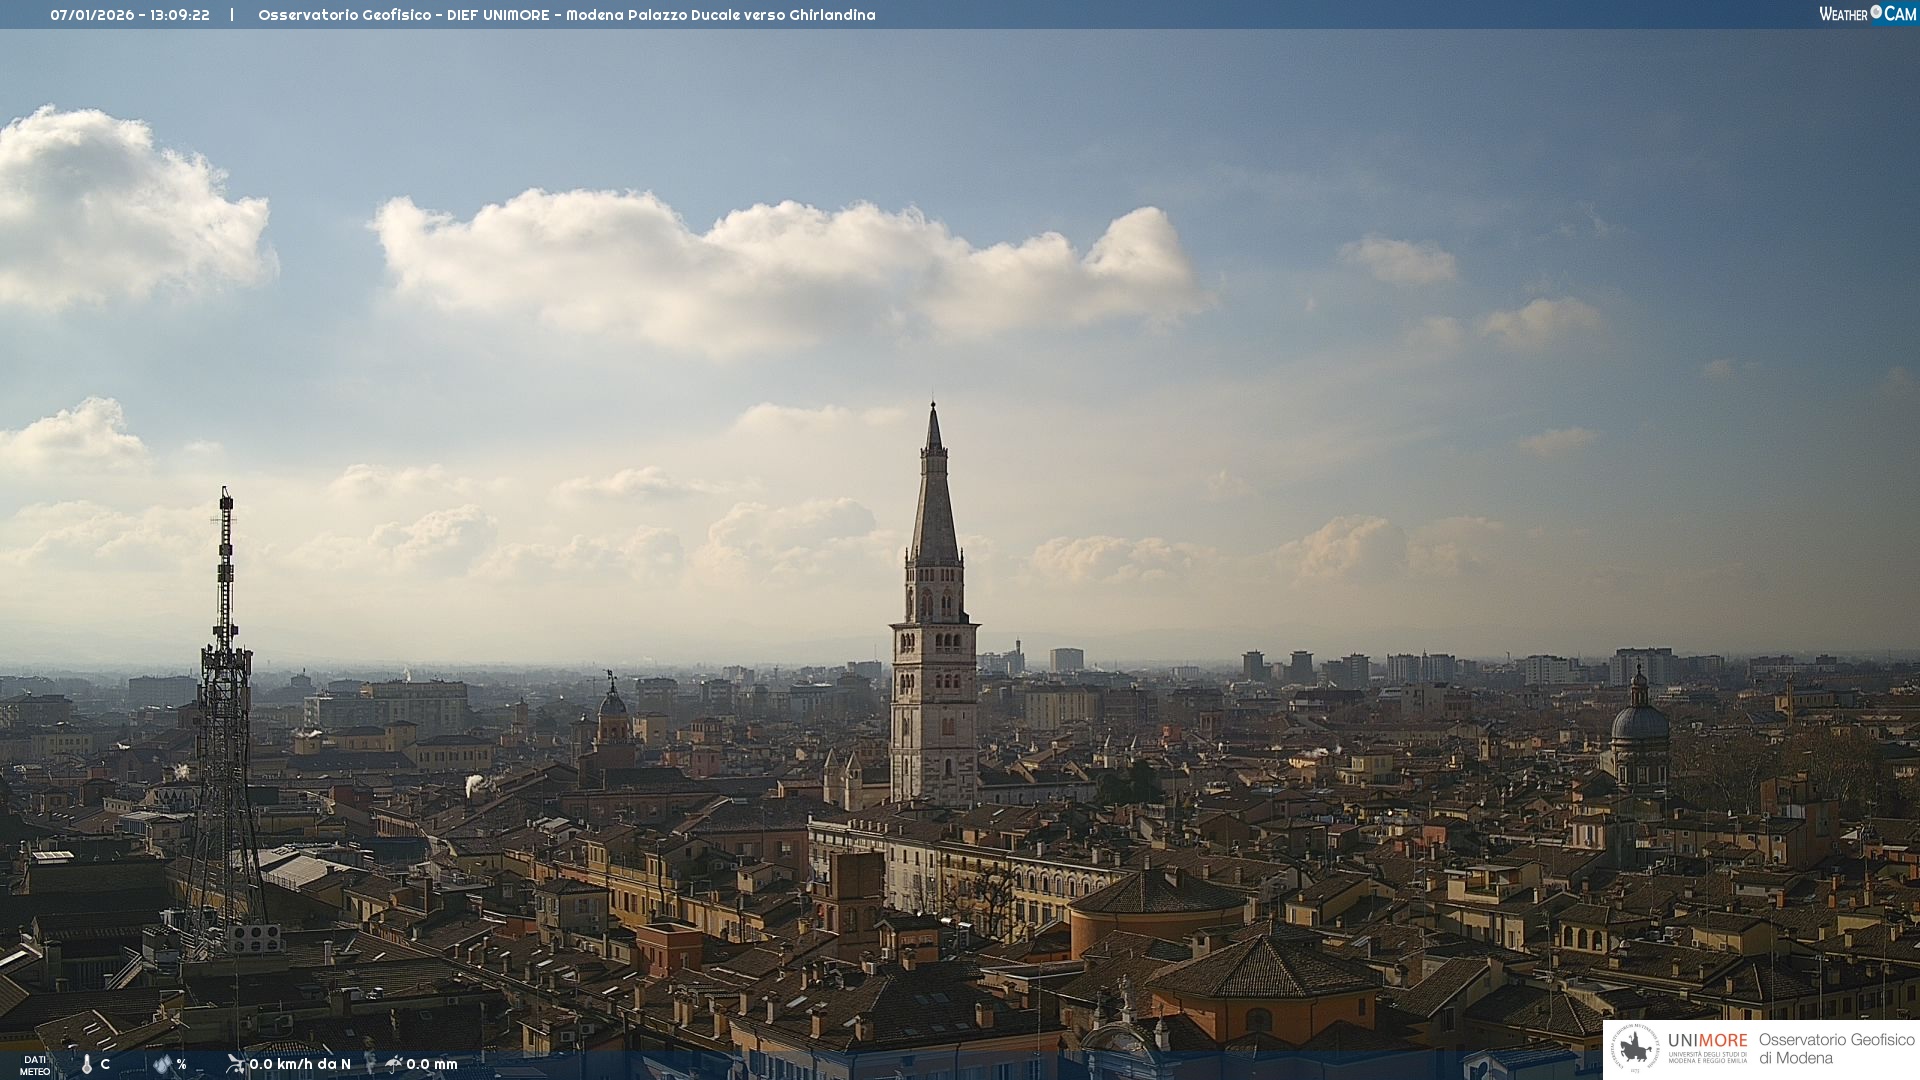Click the 07/01/2026 13:09:22 timestamp
The width and height of the screenshot is (1920, 1080).
tap(130, 15)
